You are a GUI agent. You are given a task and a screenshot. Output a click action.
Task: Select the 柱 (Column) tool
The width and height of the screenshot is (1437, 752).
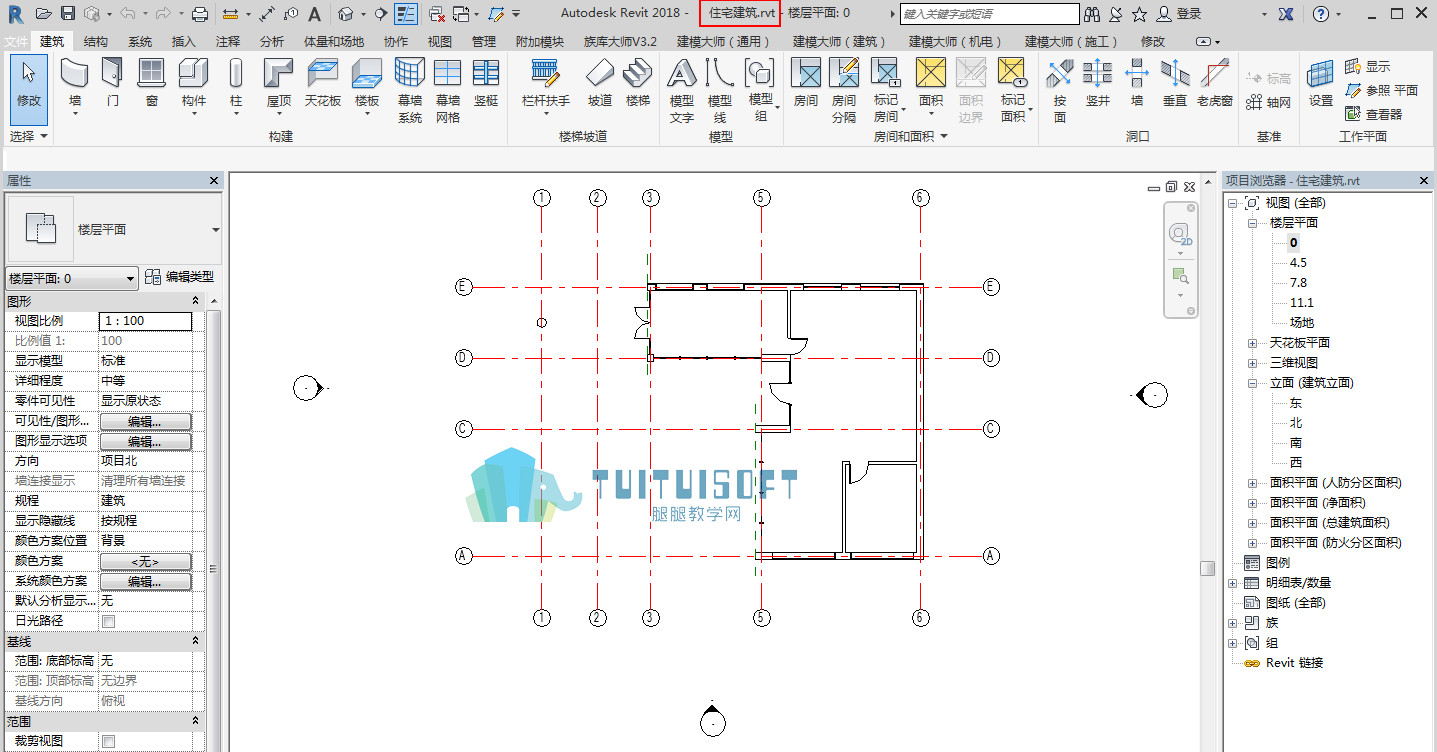[x=236, y=86]
